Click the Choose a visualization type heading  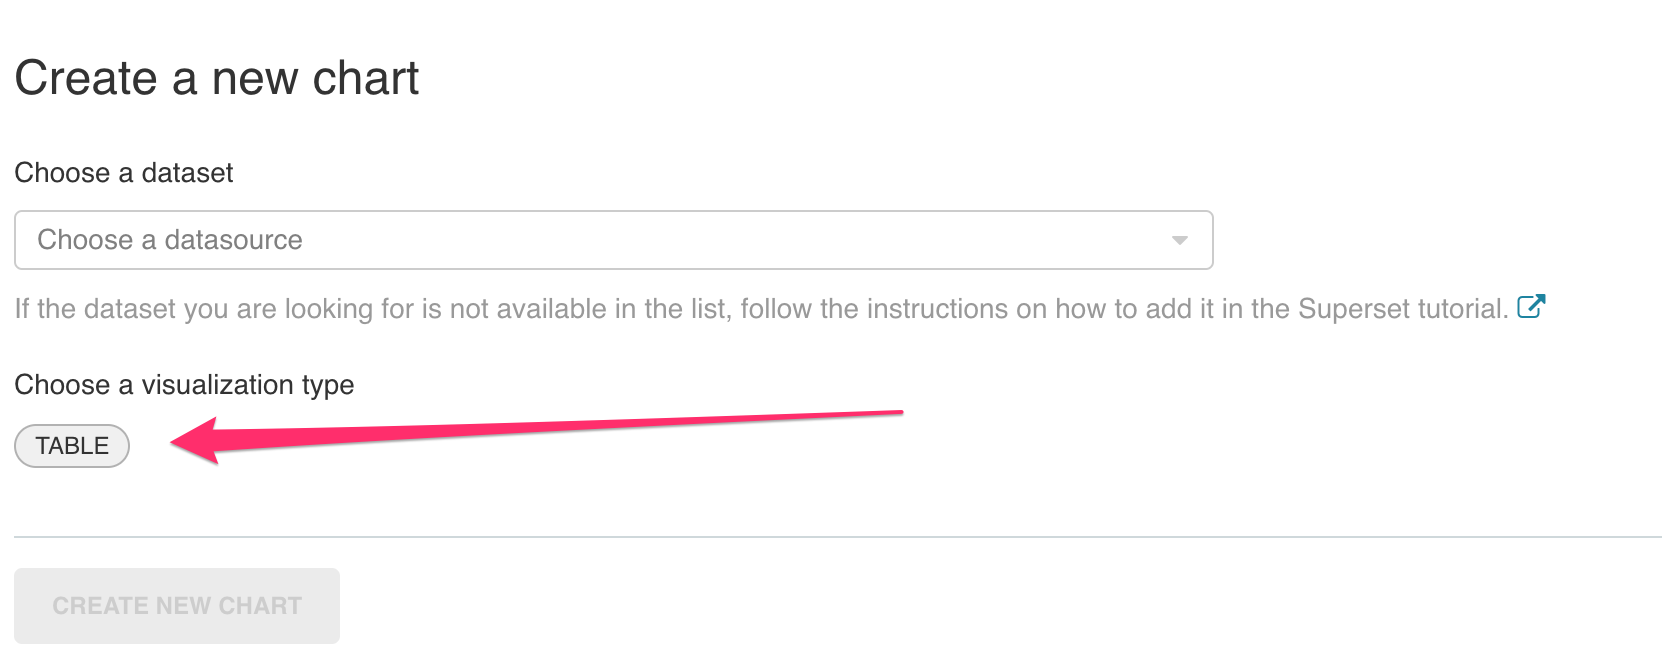[x=183, y=384]
